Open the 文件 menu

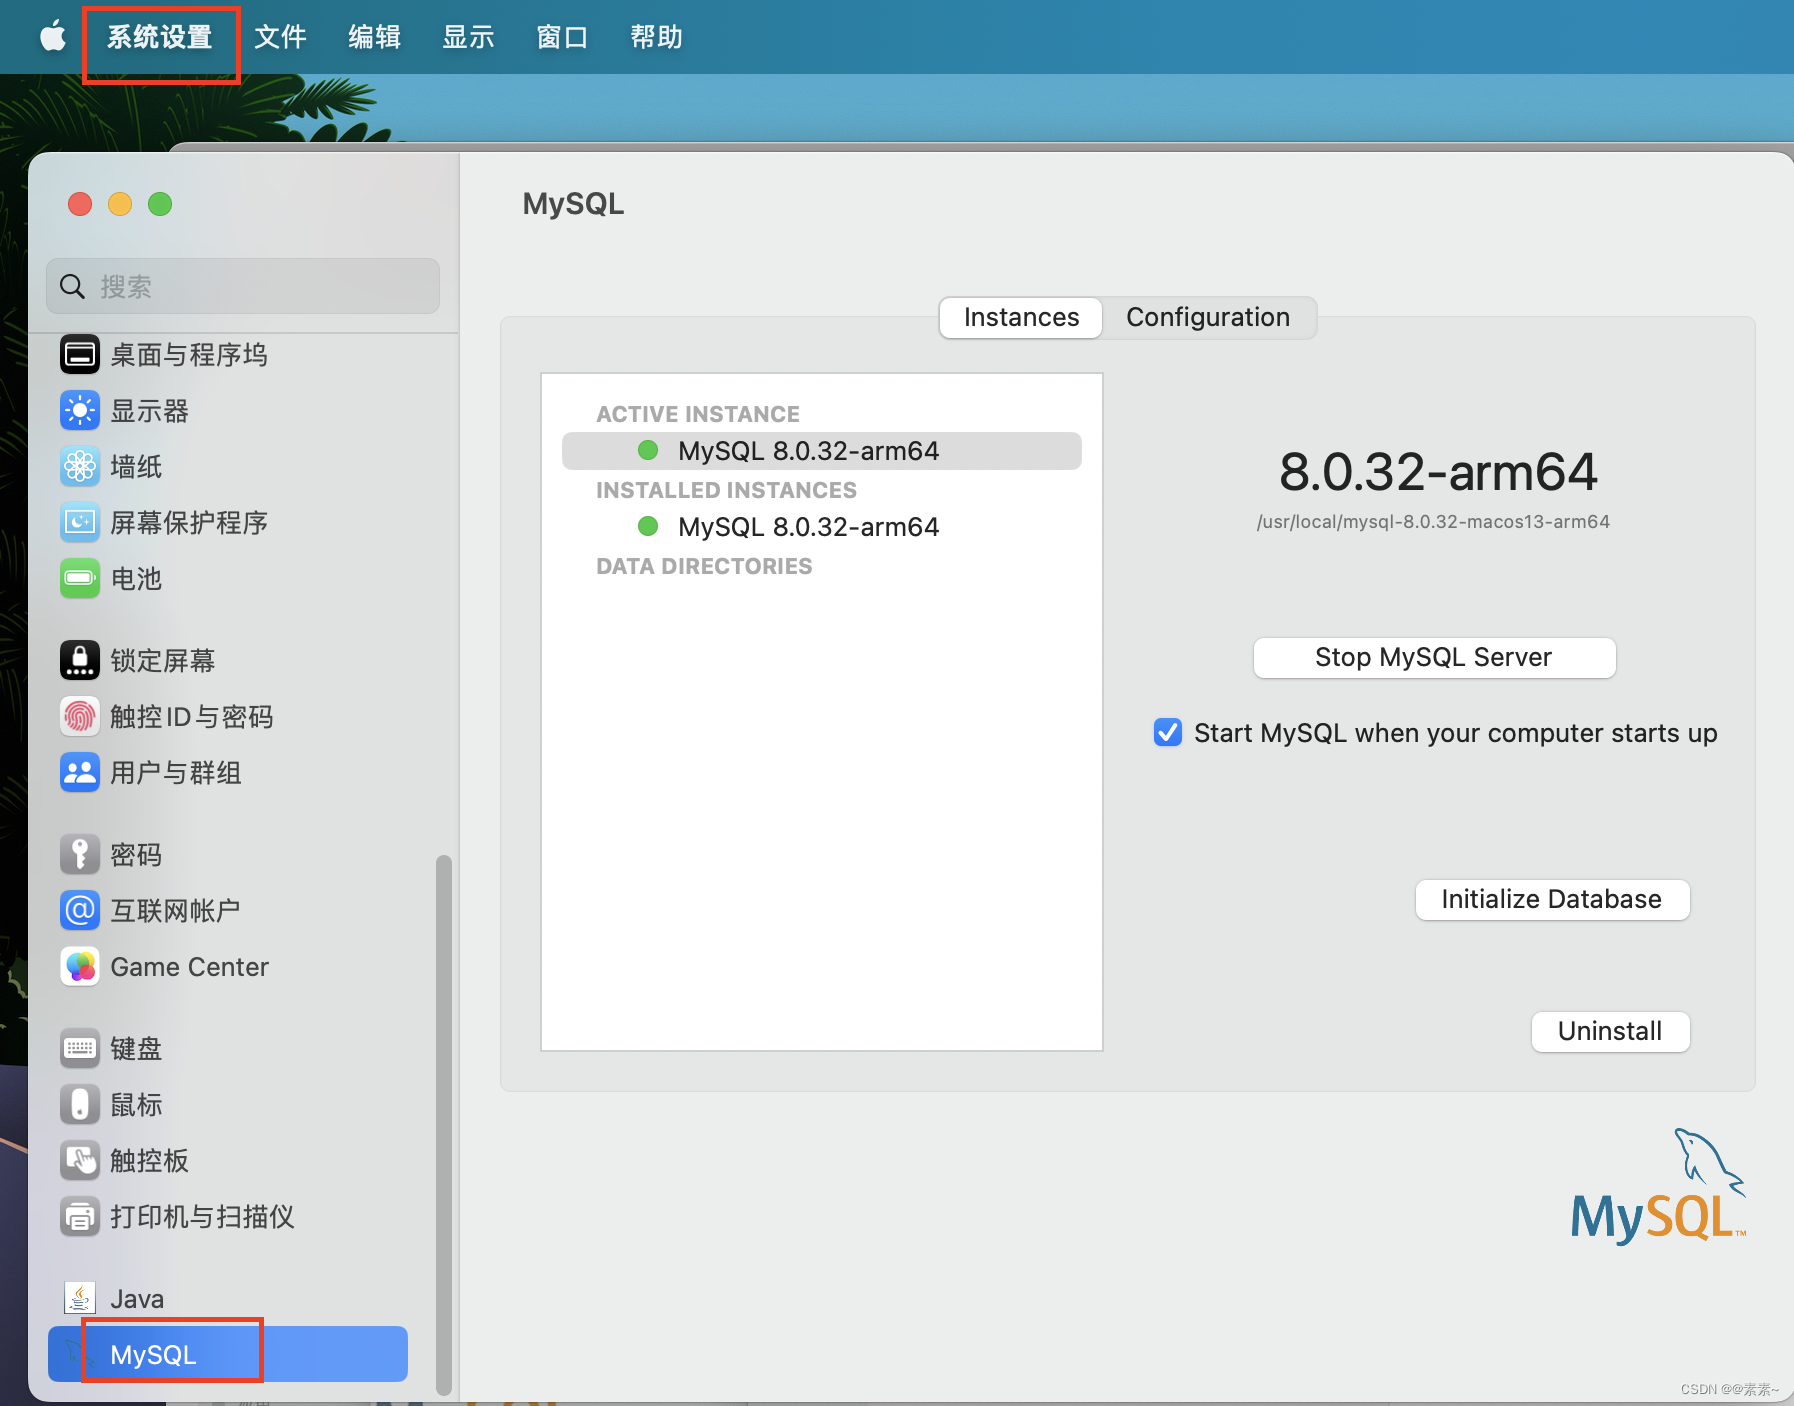[x=280, y=37]
